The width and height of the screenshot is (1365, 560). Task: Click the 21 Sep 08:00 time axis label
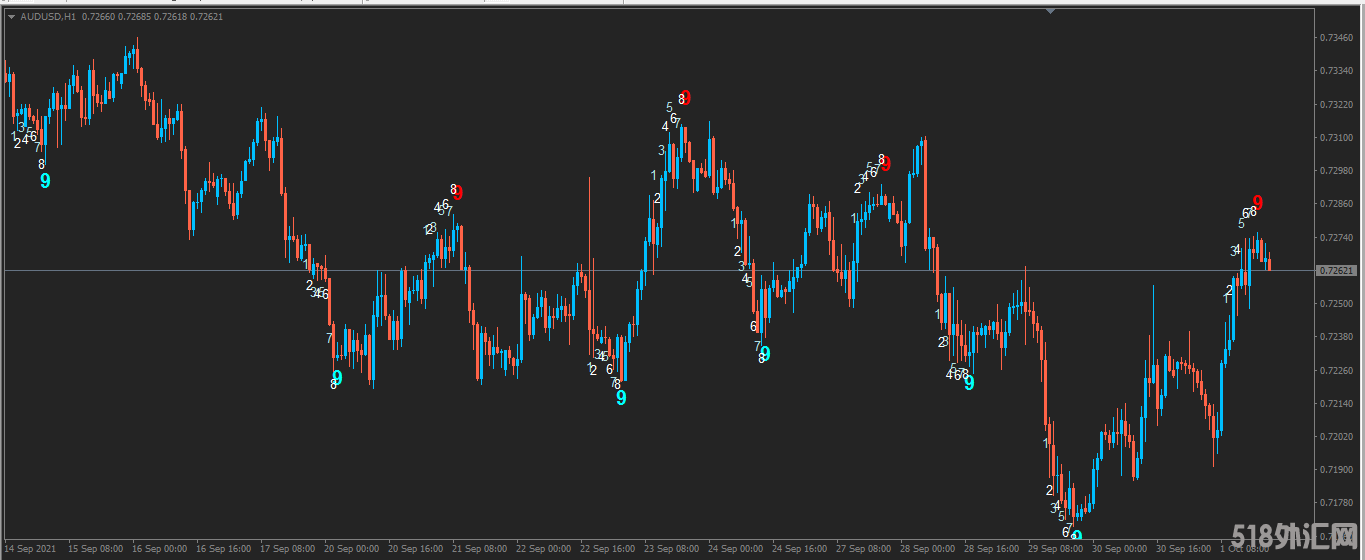point(481,549)
